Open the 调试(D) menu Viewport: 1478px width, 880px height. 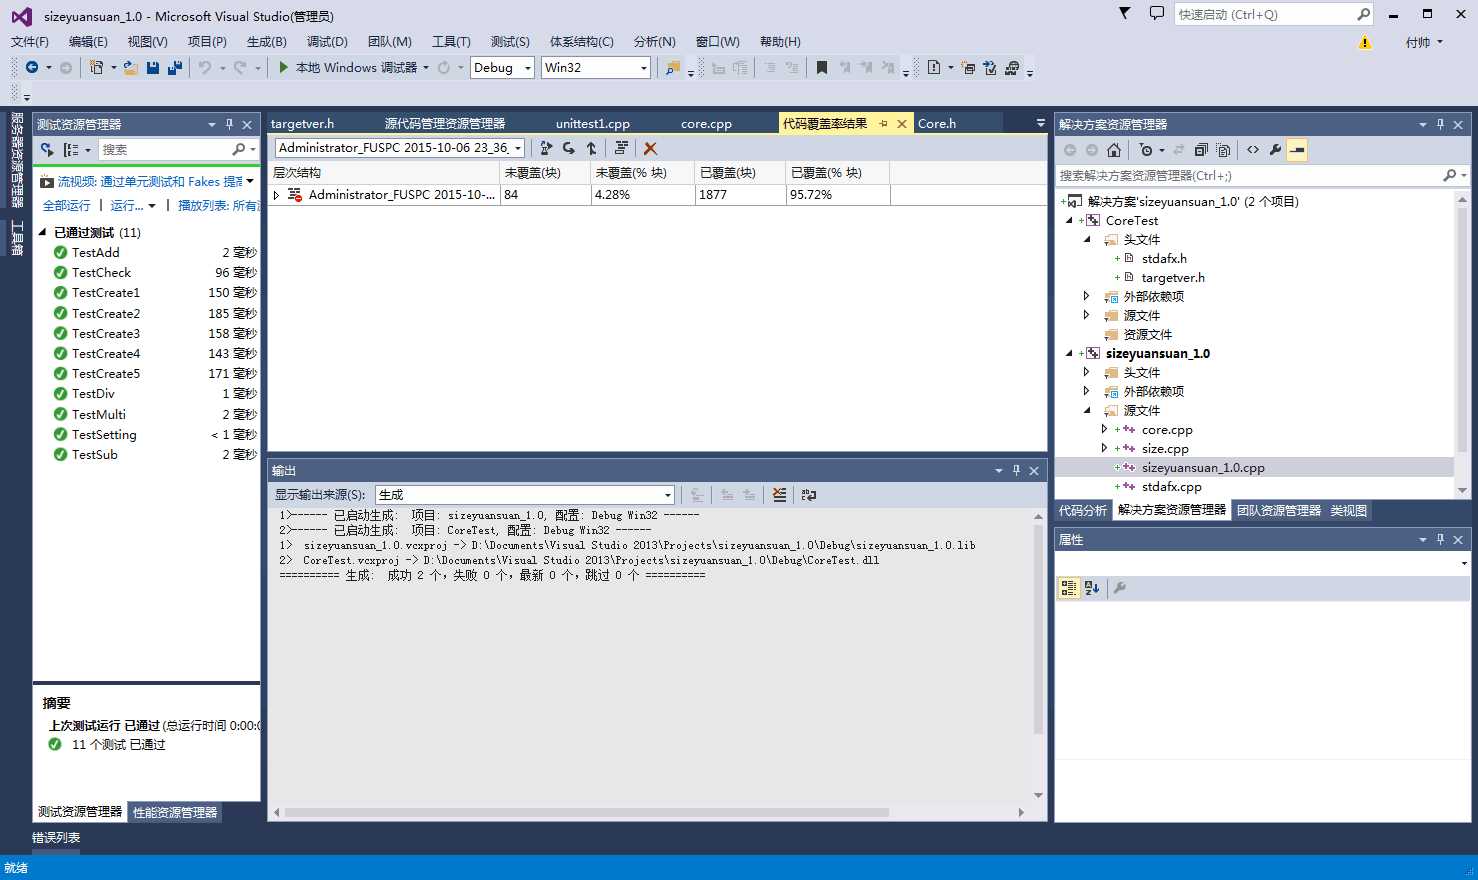point(327,41)
